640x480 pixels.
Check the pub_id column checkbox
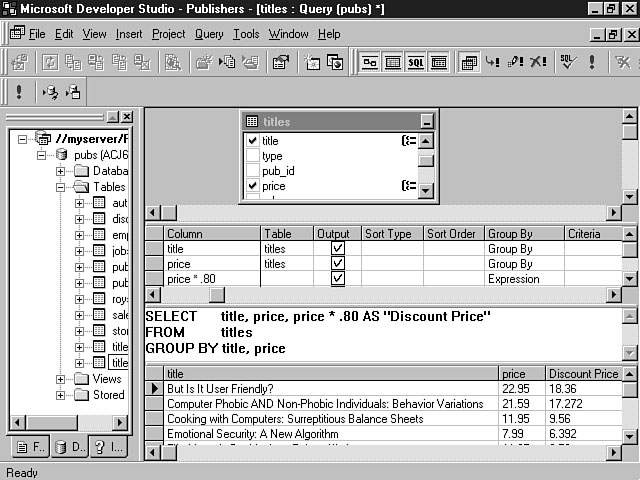(x=252, y=171)
